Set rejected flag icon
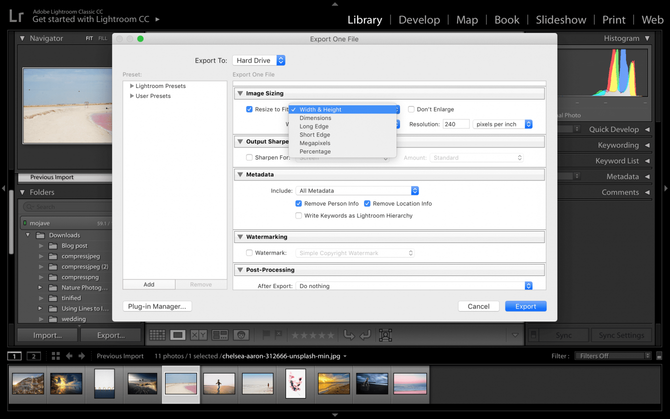 [x=279, y=335]
